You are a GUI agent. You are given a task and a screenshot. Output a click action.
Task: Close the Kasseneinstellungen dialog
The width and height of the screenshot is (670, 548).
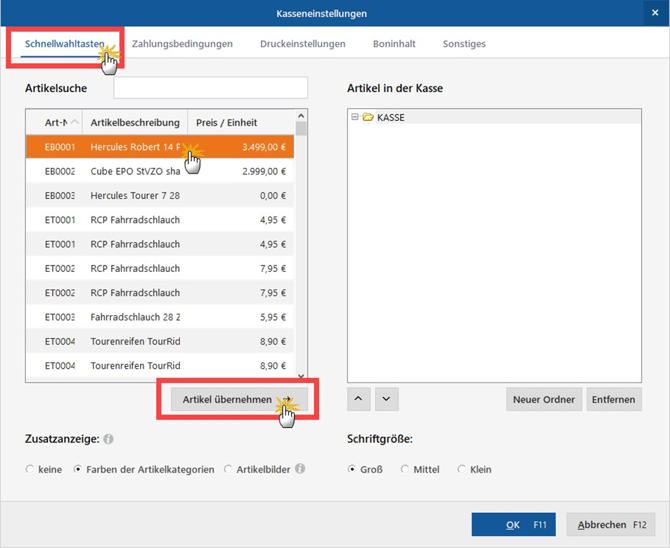pos(655,13)
